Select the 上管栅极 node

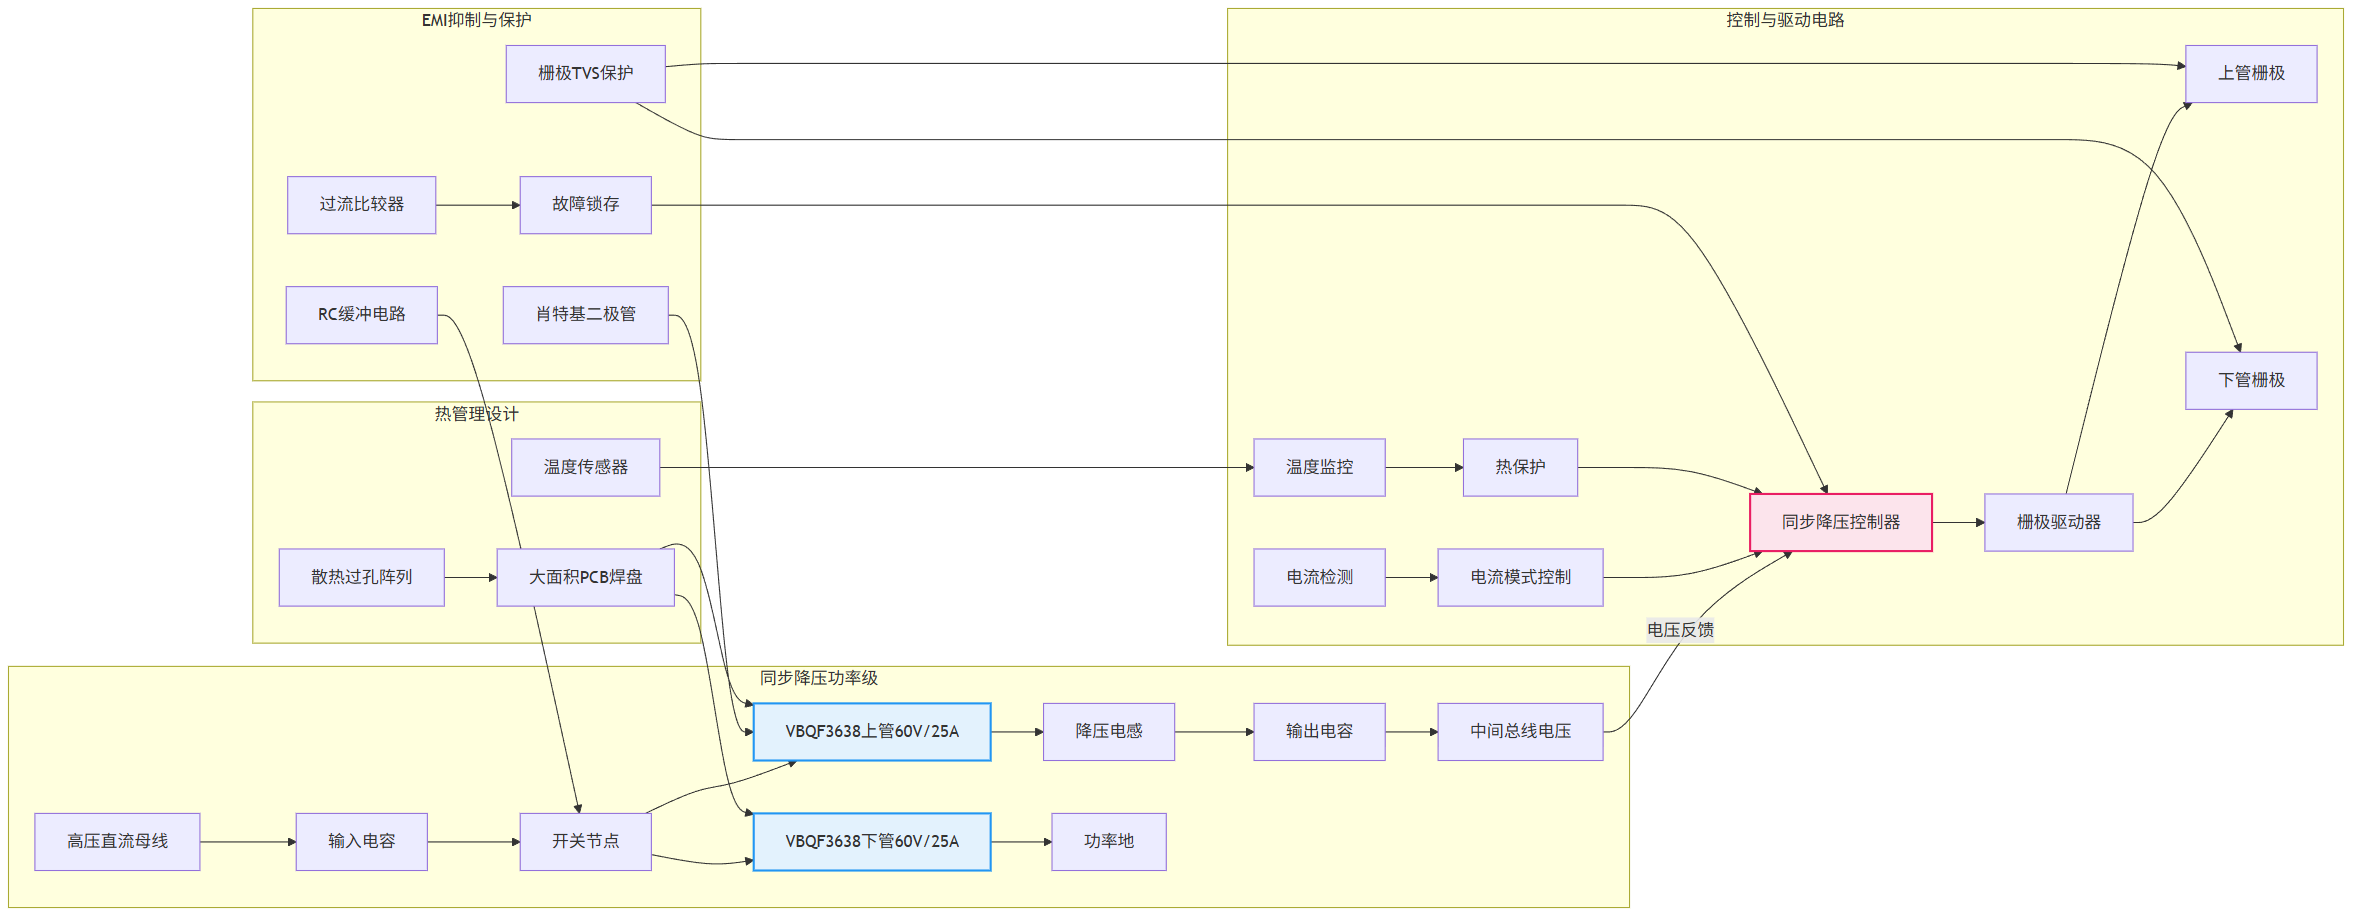coord(2251,74)
